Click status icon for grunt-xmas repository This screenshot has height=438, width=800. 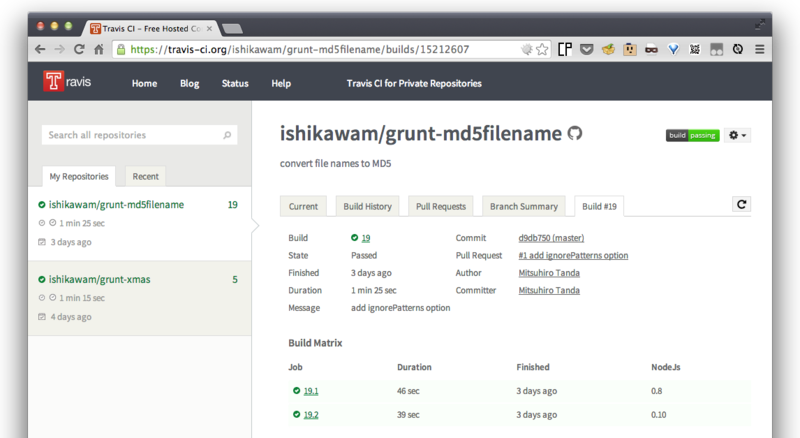42,280
